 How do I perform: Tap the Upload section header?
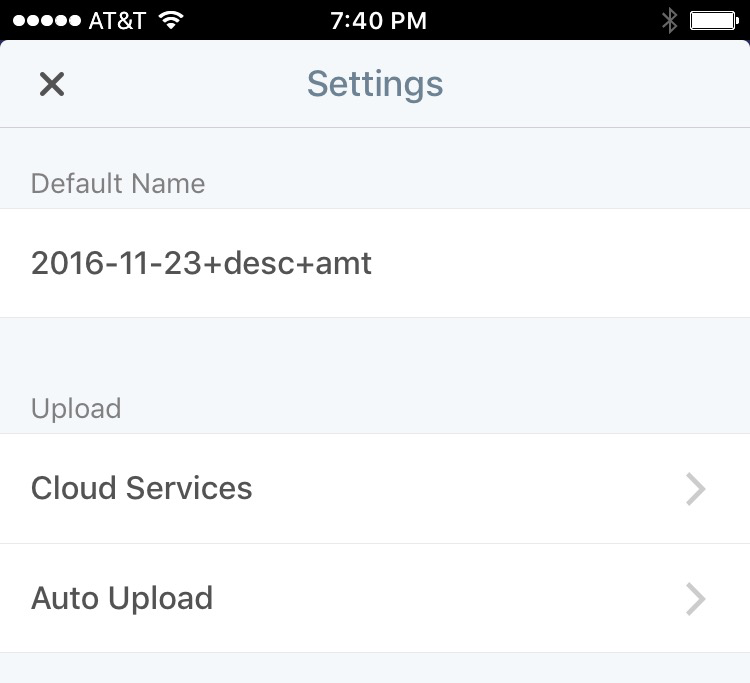pyautogui.click(x=76, y=408)
